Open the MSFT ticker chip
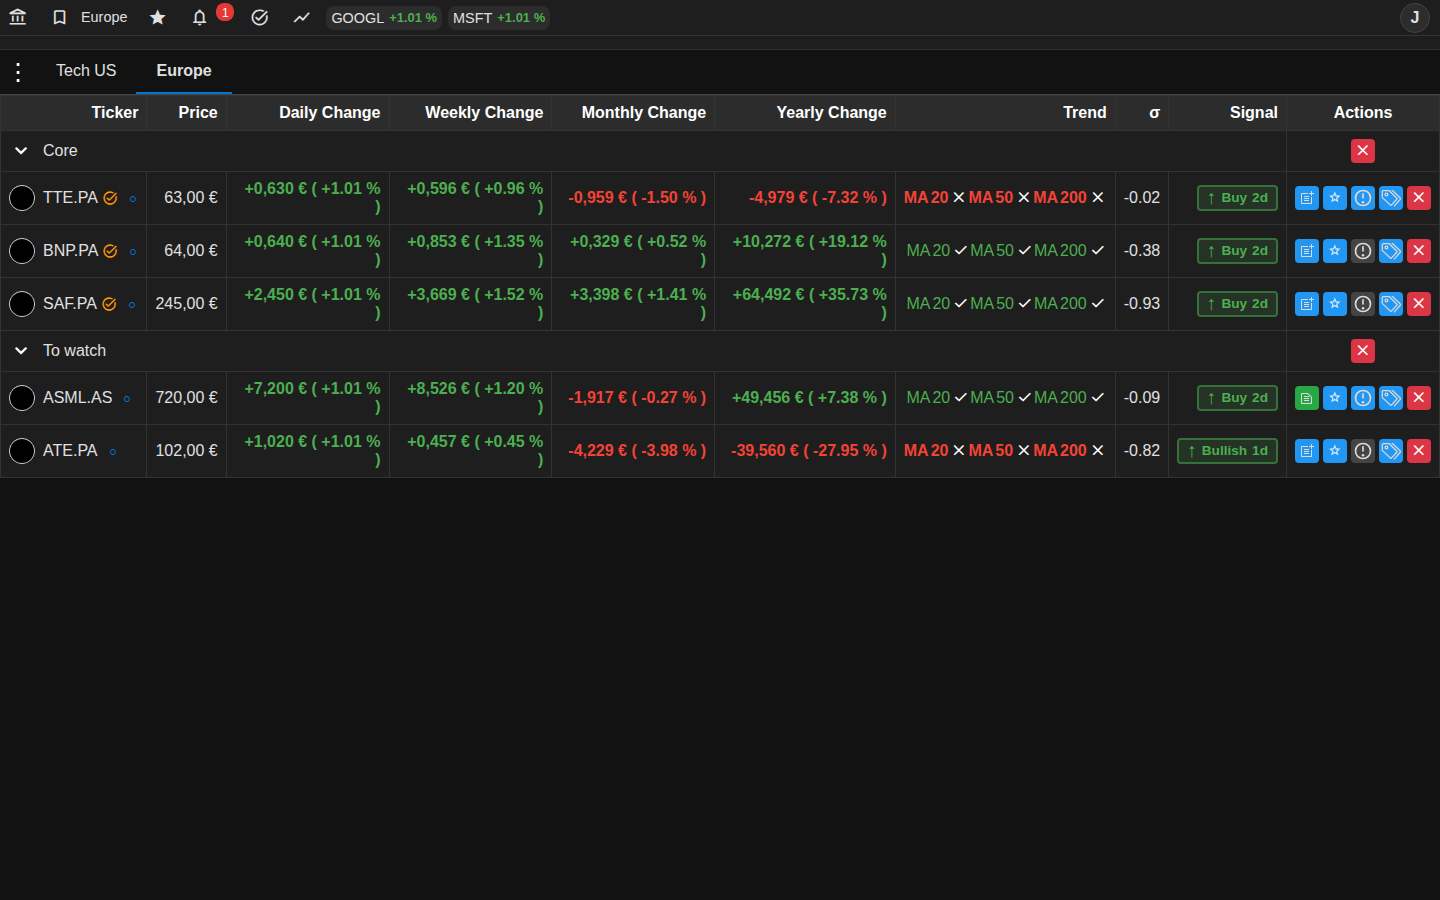Screen dimensions: 1440x900 (499, 18)
